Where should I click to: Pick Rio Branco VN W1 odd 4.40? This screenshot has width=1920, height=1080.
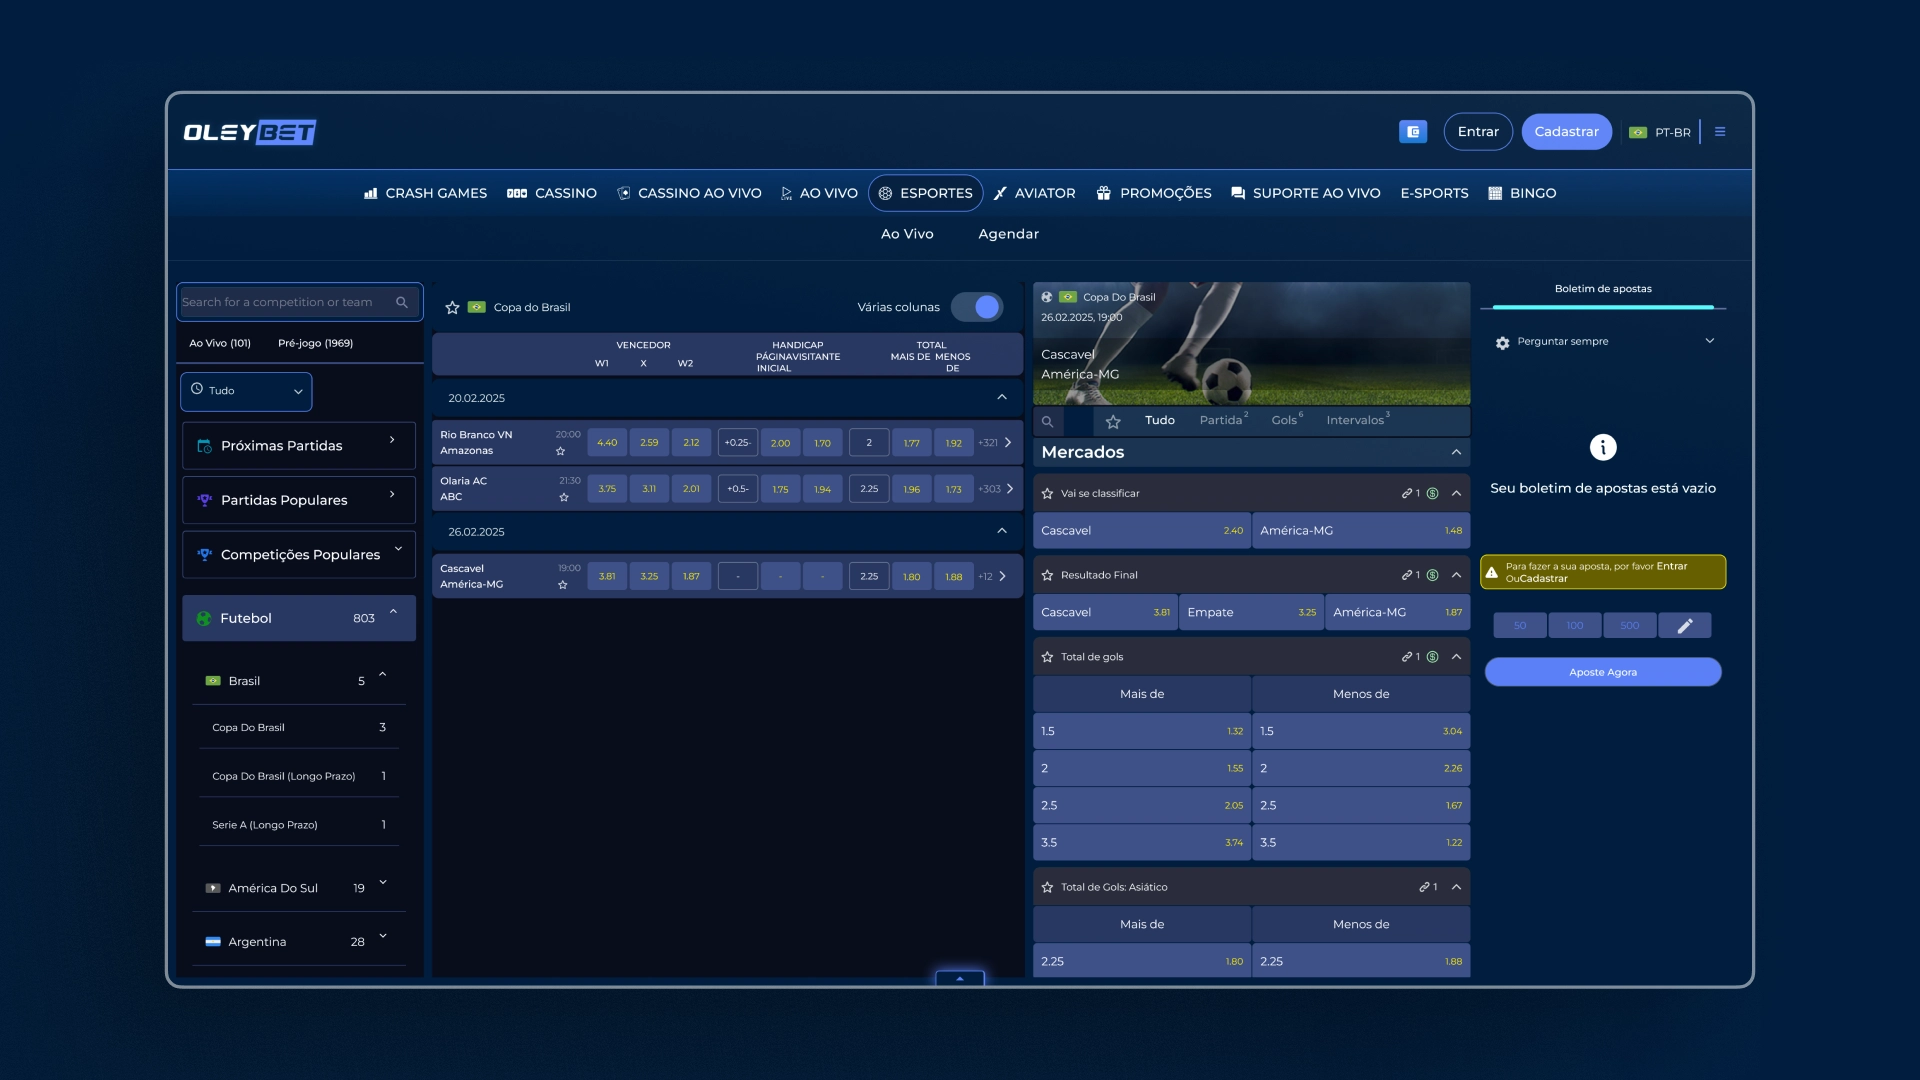tap(607, 442)
